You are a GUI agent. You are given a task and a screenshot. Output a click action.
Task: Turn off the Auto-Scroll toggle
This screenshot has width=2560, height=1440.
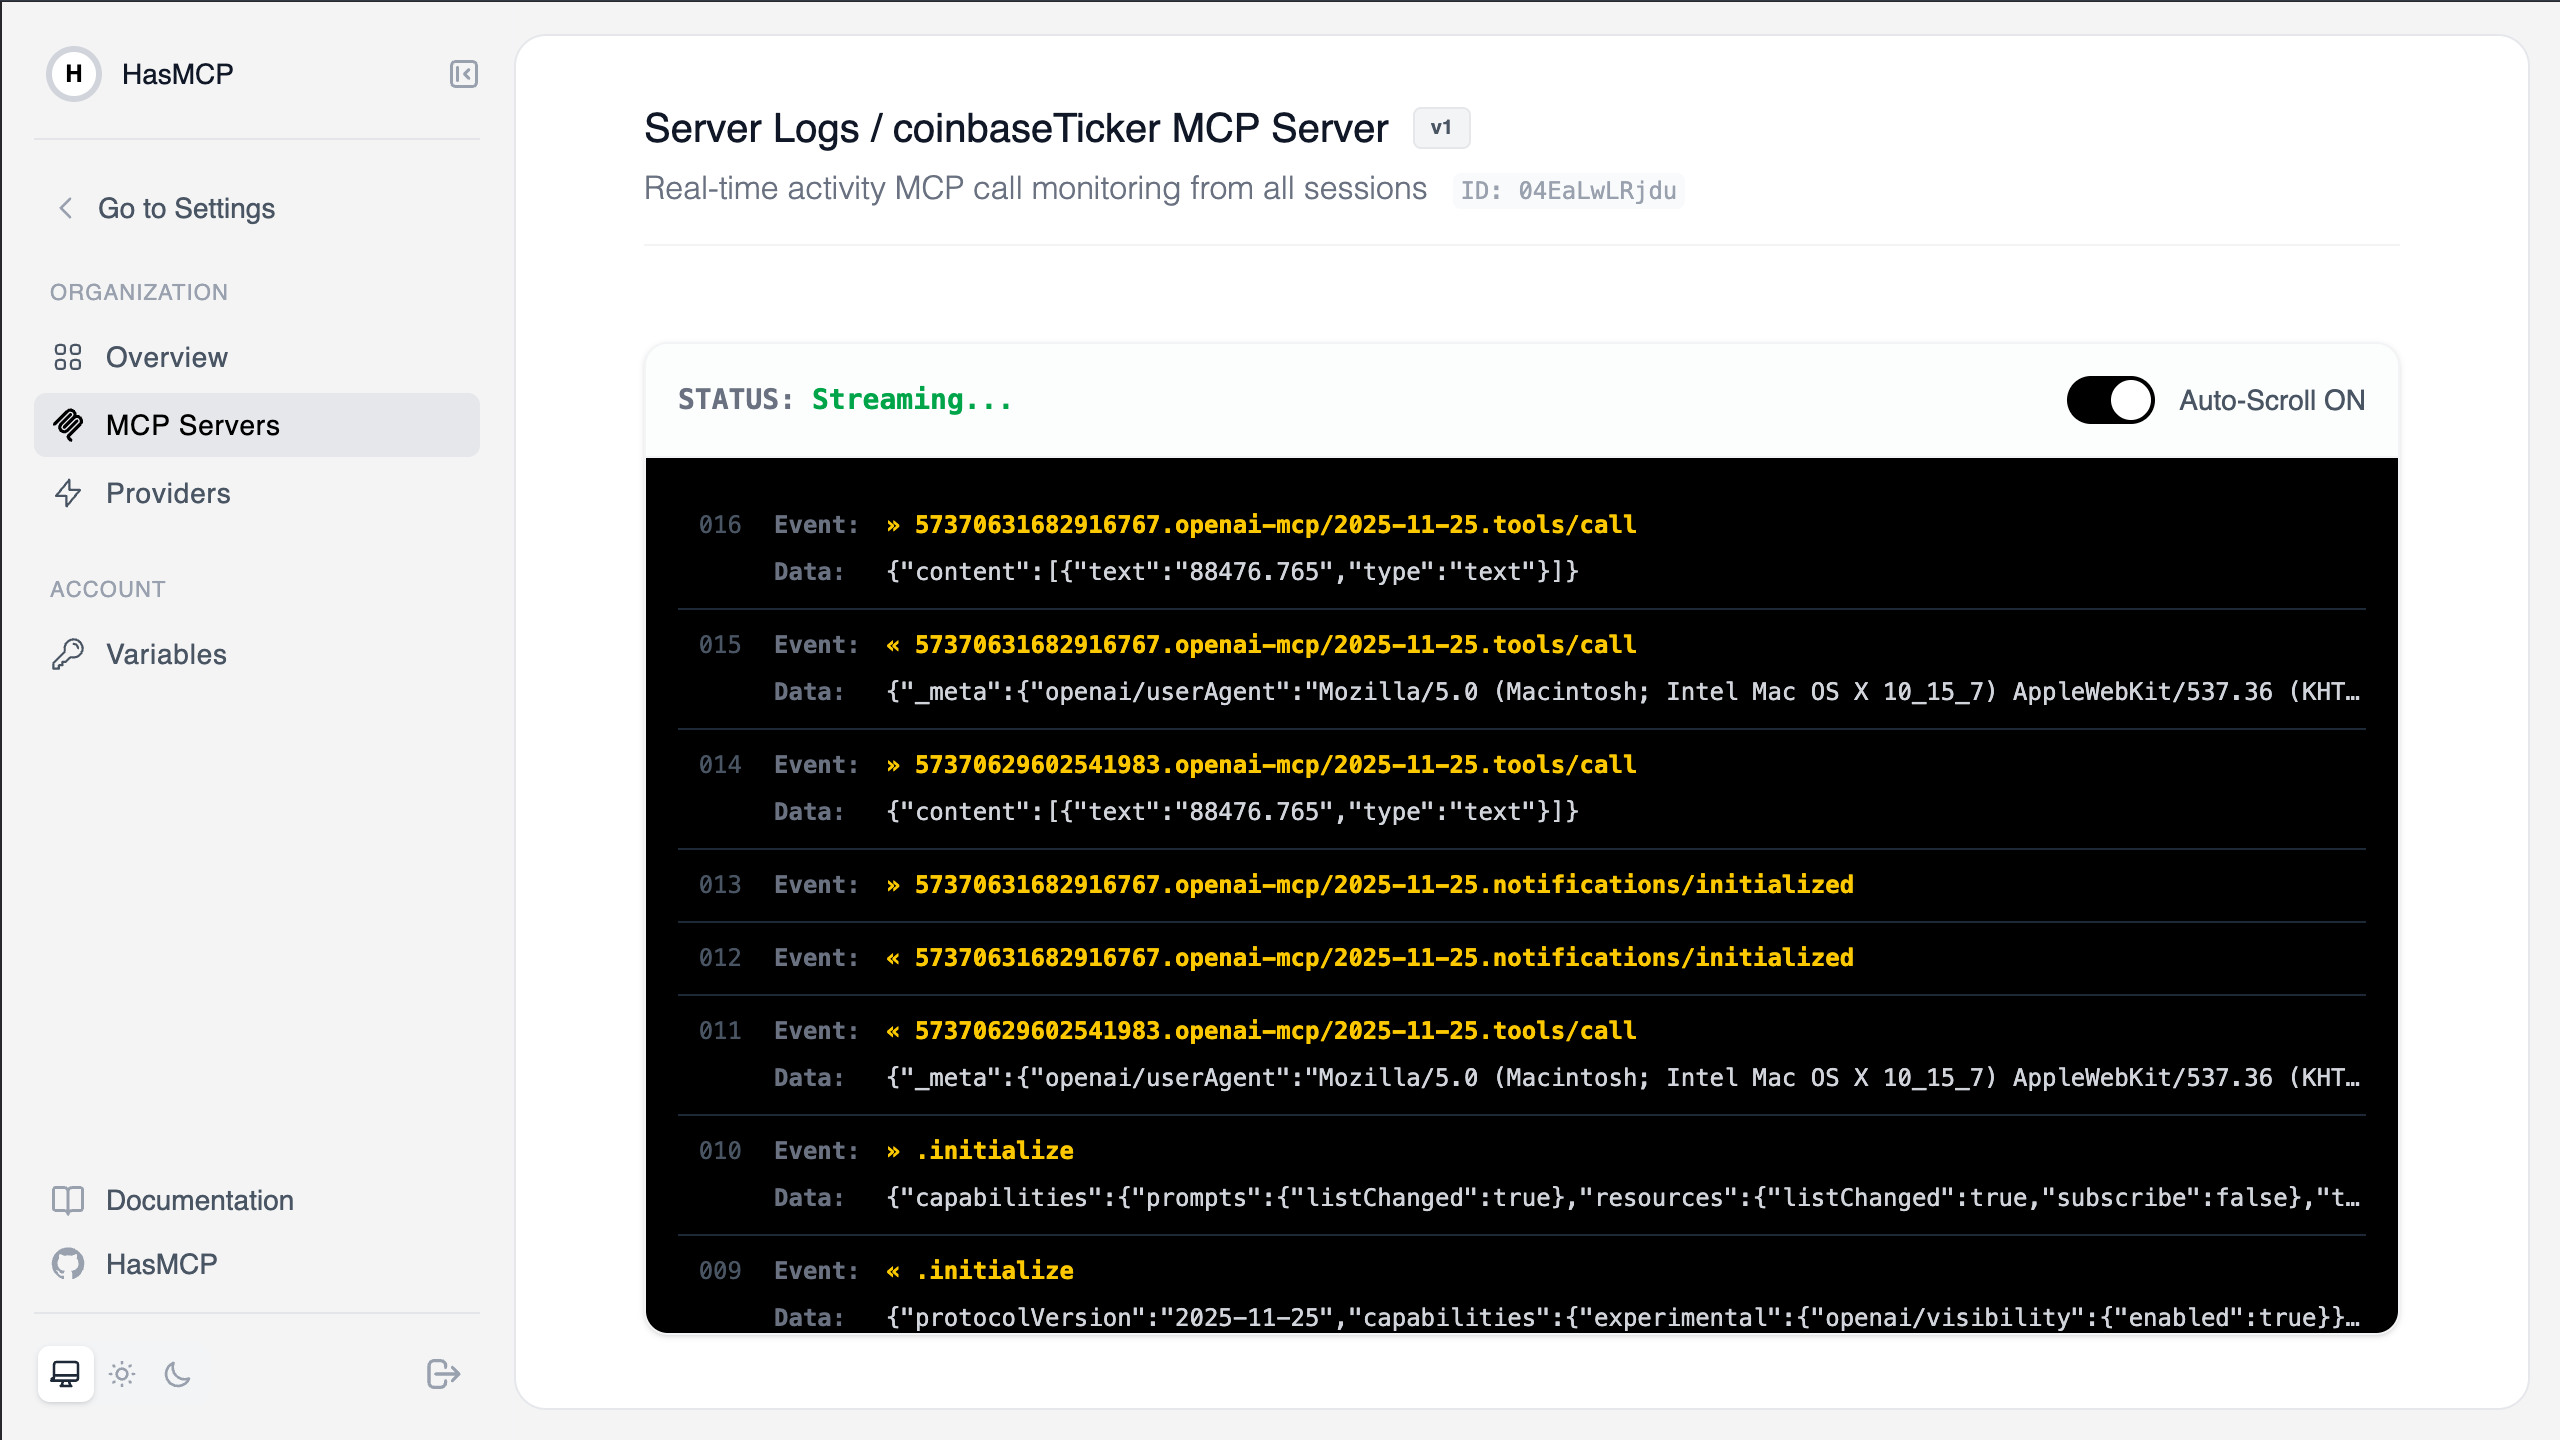pos(2110,399)
